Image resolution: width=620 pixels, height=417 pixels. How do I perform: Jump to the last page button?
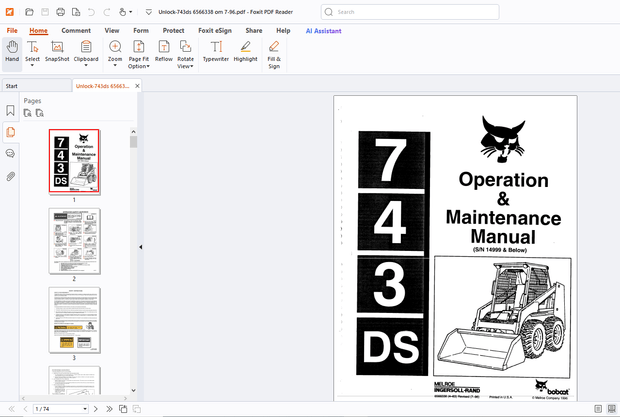[109, 409]
